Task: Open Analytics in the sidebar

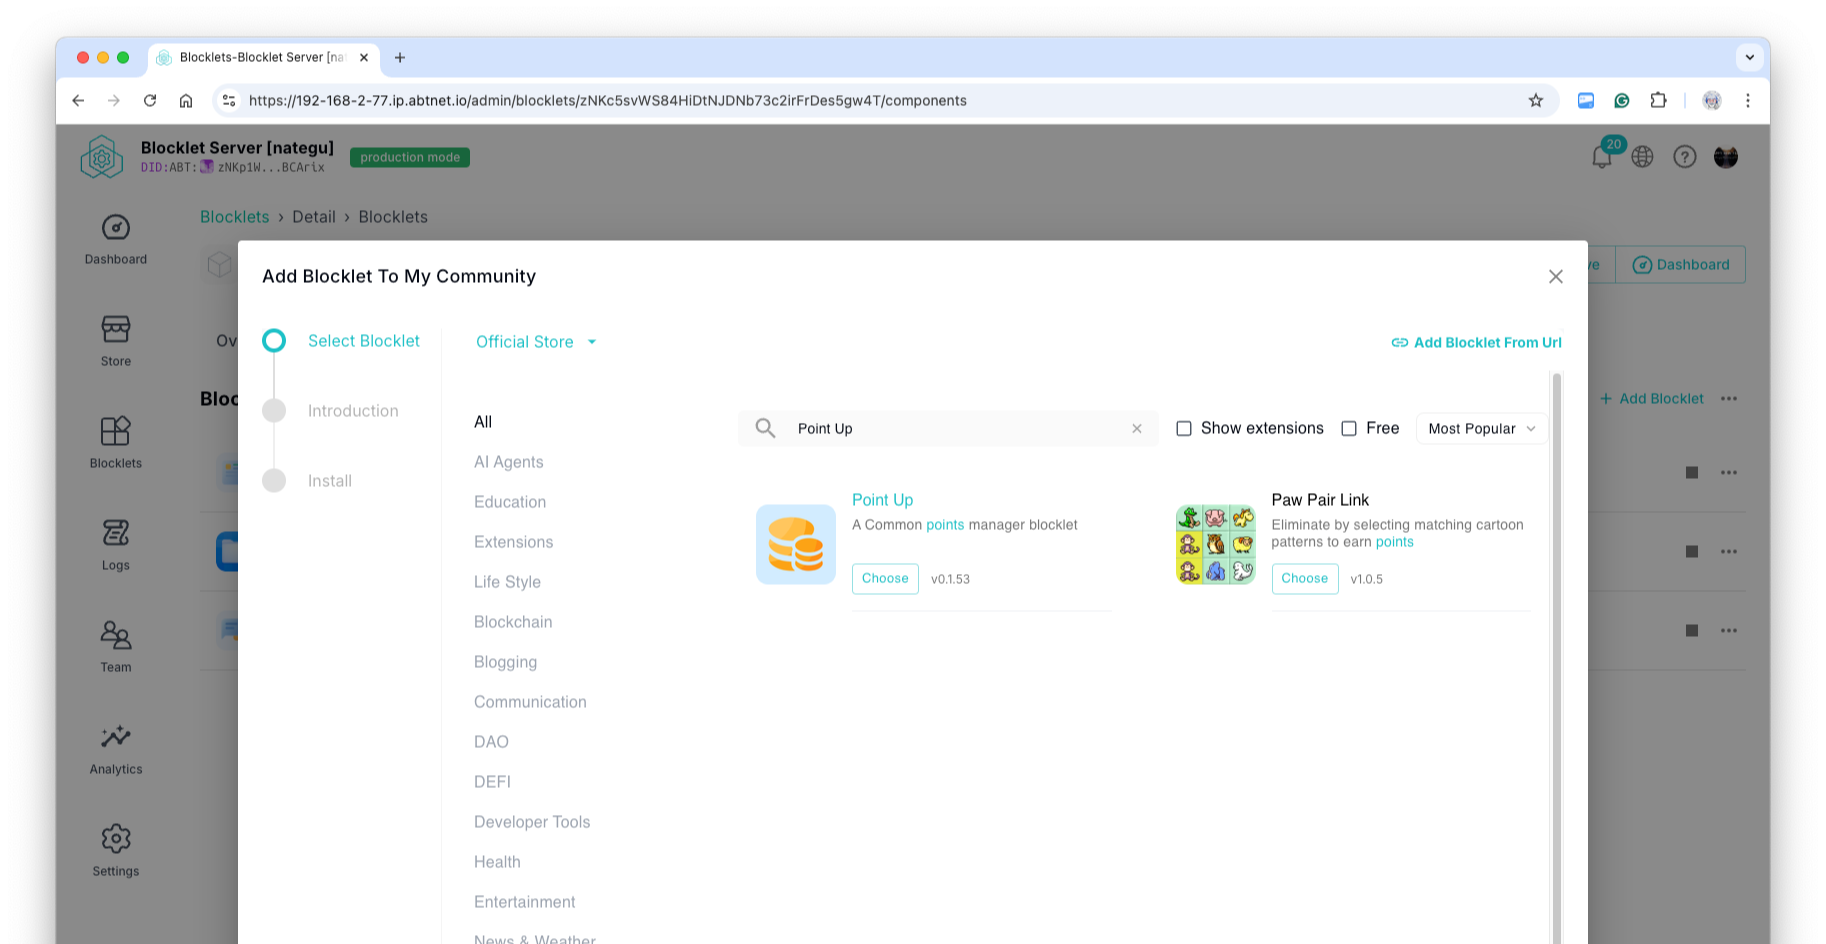Action: tap(115, 738)
